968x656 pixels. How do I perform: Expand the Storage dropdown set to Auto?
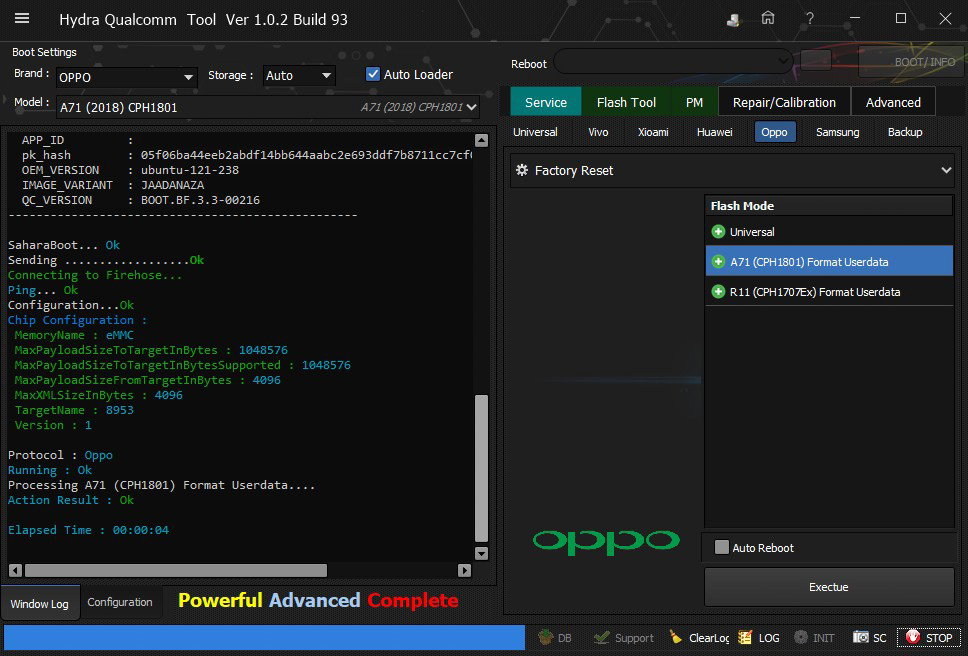(298, 76)
